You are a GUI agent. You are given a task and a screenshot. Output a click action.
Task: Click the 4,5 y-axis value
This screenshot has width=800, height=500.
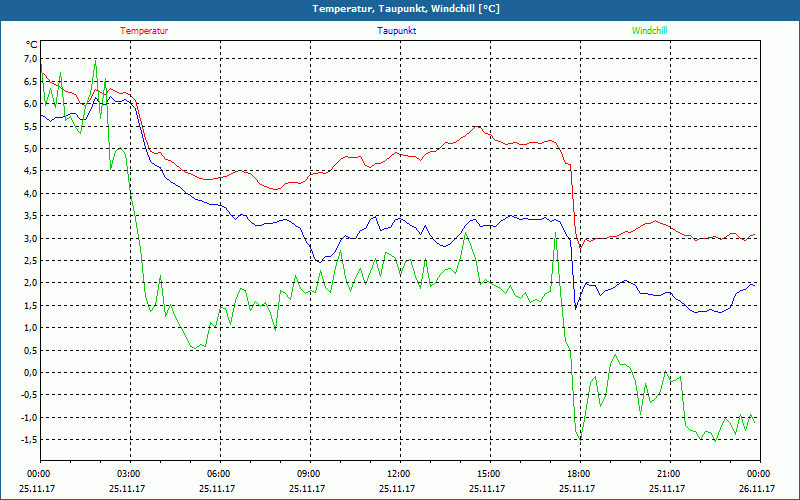tap(31, 171)
